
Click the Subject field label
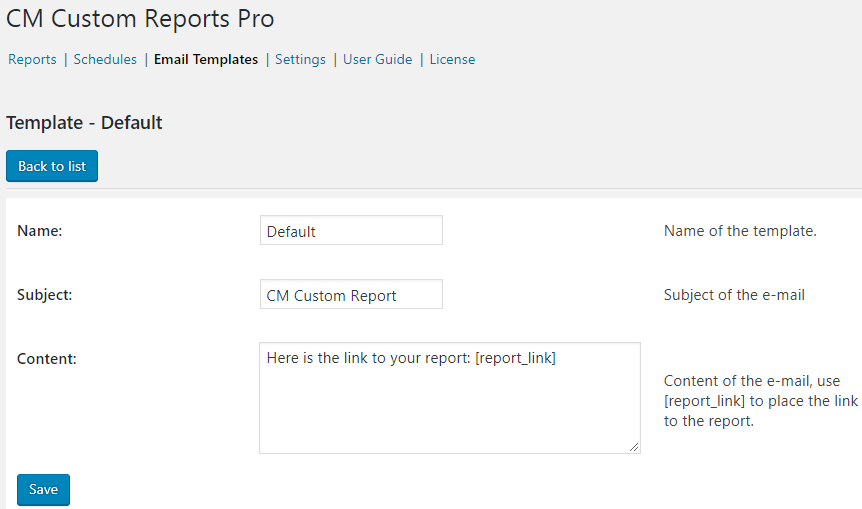pyautogui.click(x=45, y=295)
